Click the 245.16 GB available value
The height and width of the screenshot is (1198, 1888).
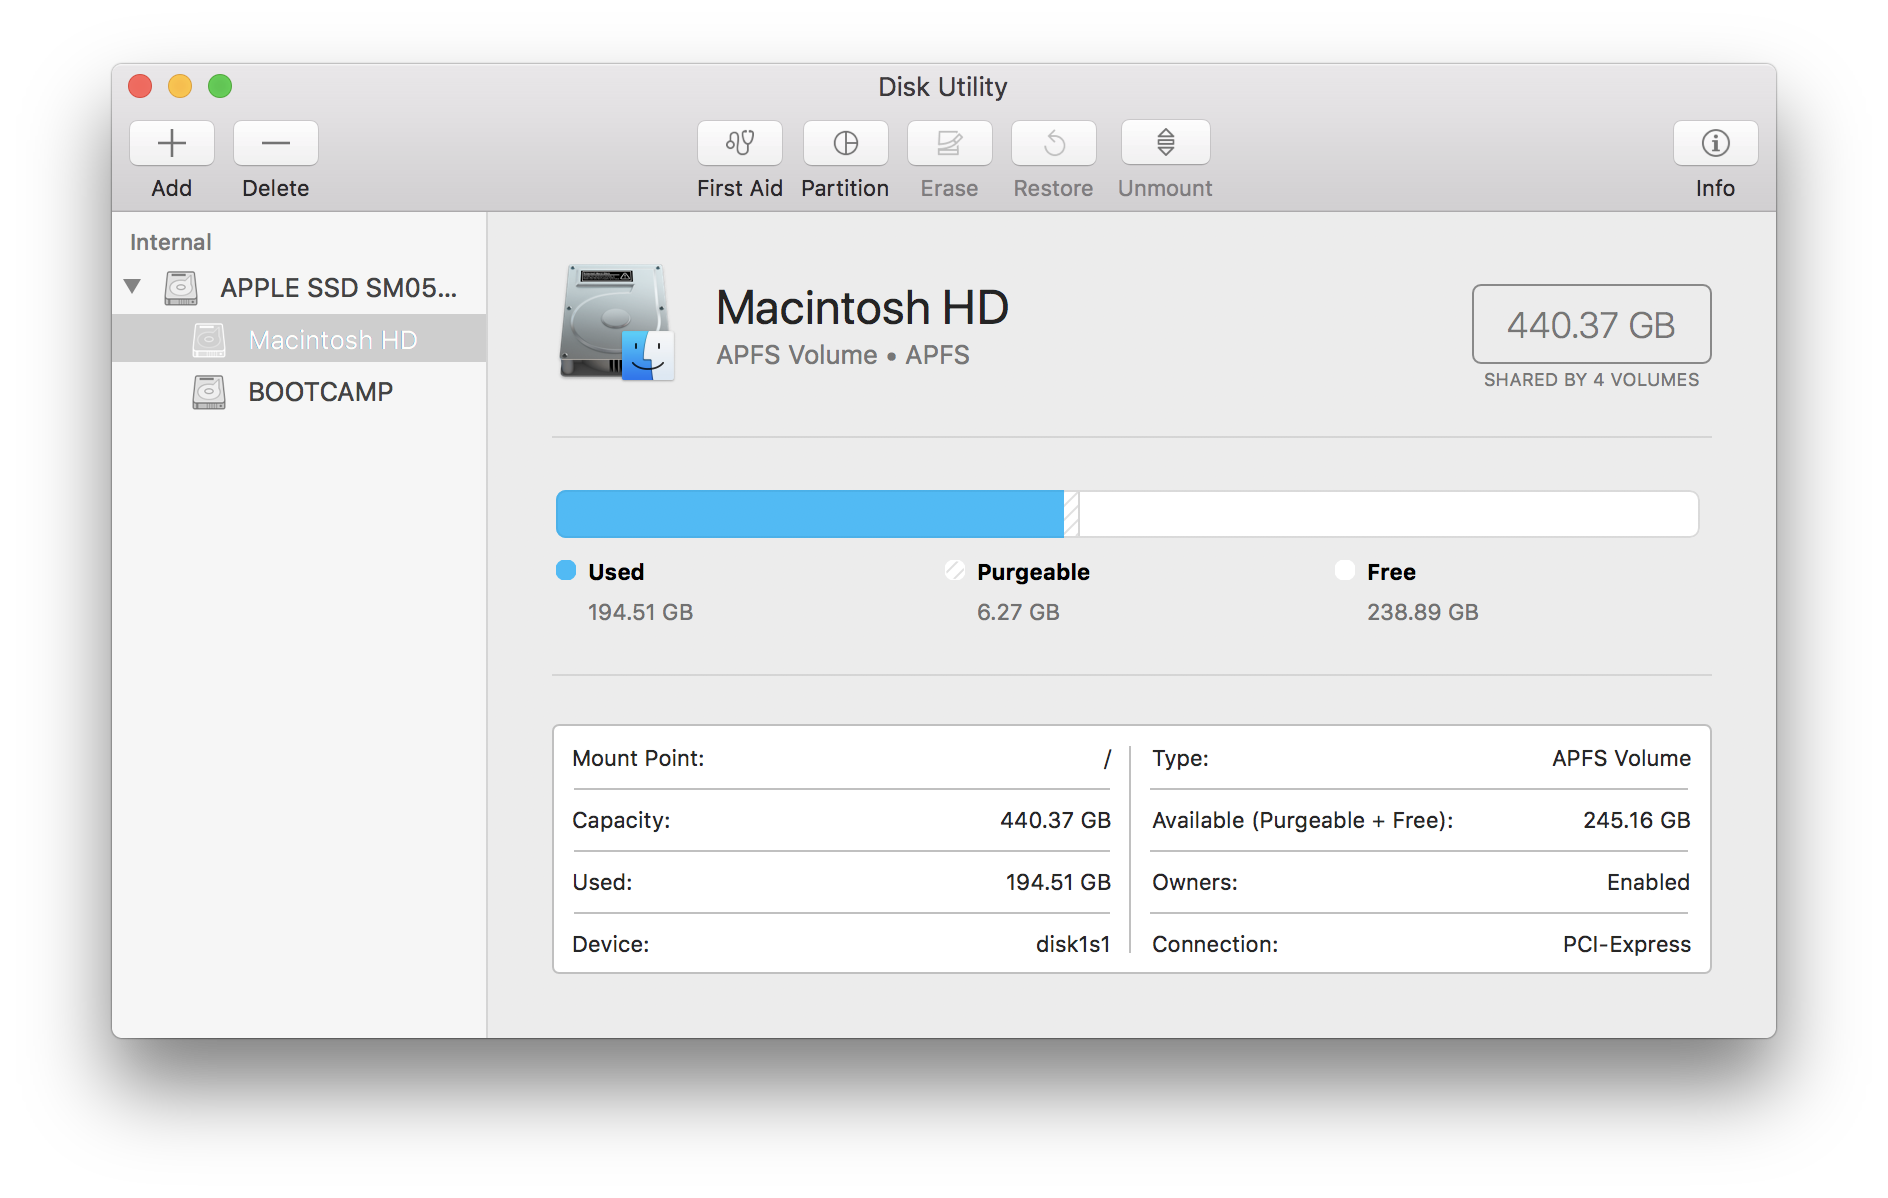pos(1636,820)
